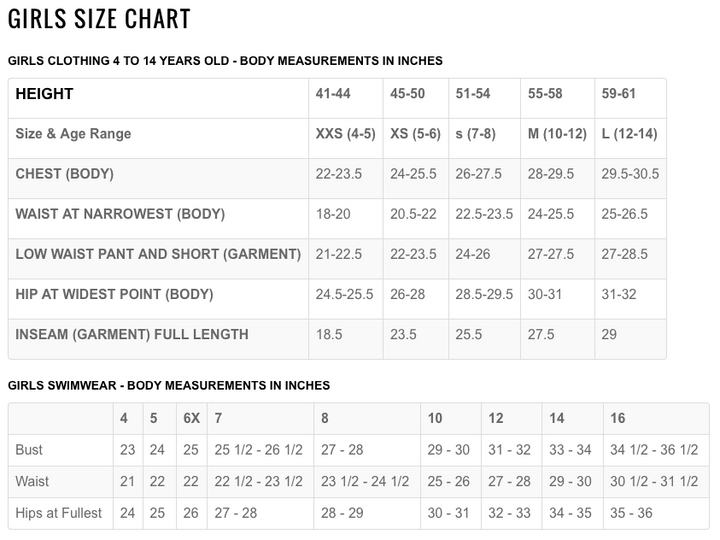Viewport: 720px width, 540px height.
Task: Click the 59-61 height cell
Action: tap(619, 94)
